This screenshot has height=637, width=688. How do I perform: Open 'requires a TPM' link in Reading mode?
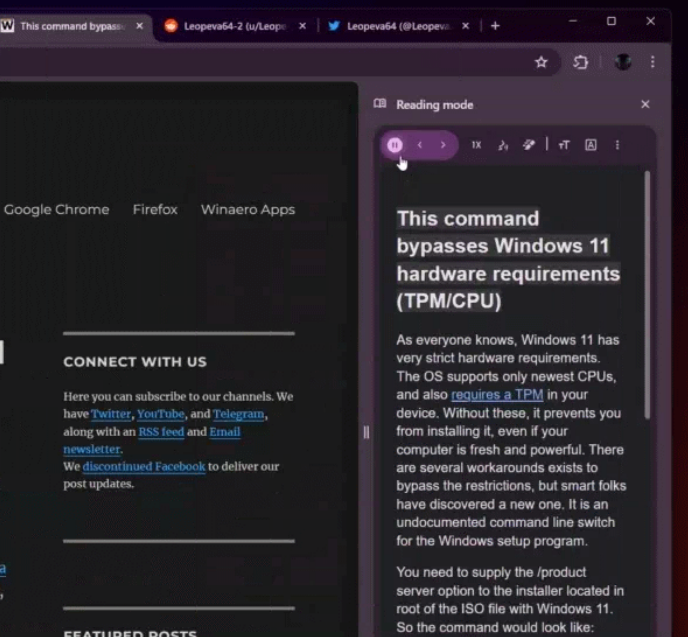click(x=497, y=395)
